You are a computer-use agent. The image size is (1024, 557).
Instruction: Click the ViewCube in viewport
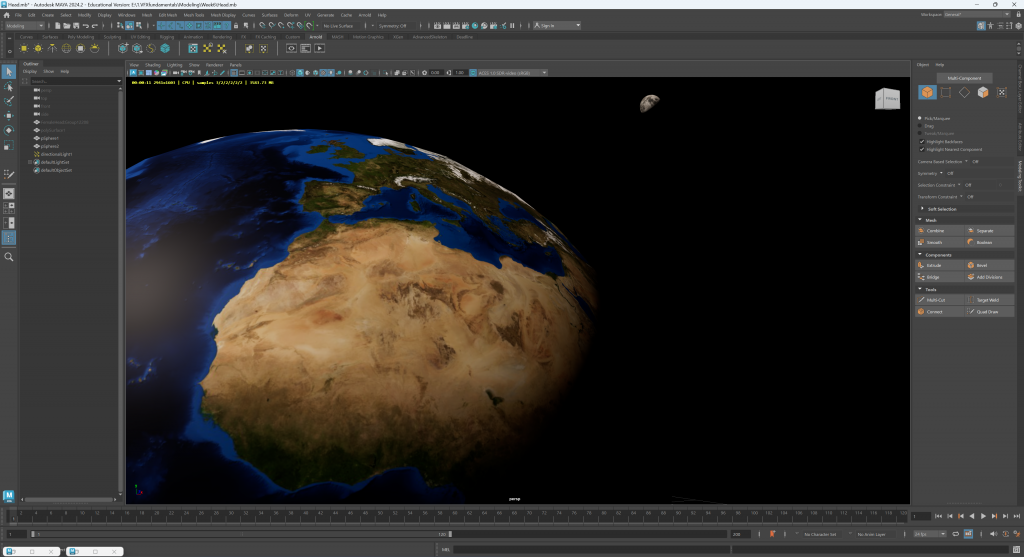887,99
